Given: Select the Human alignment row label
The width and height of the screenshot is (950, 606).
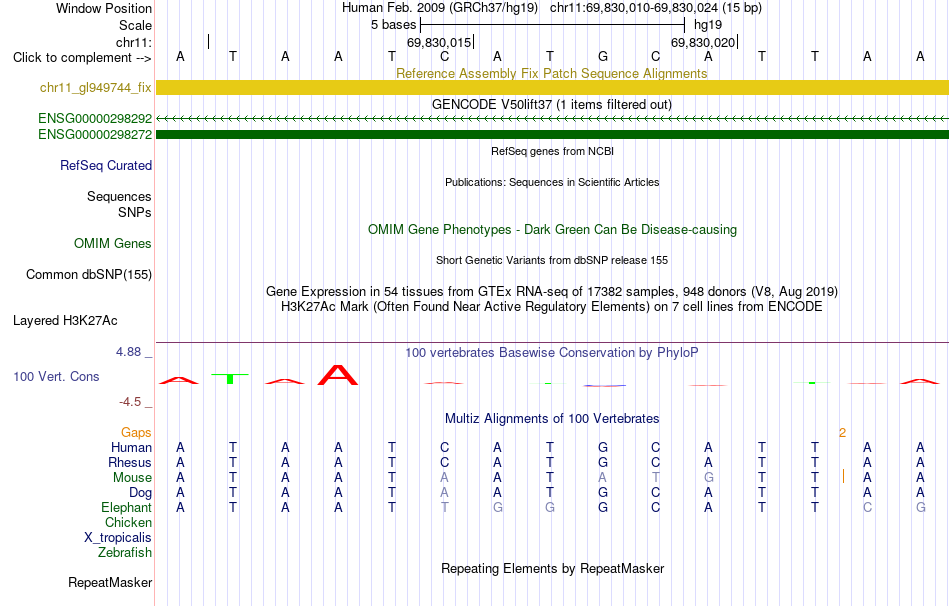Looking at the screenshot, I should tap(131, 448).
